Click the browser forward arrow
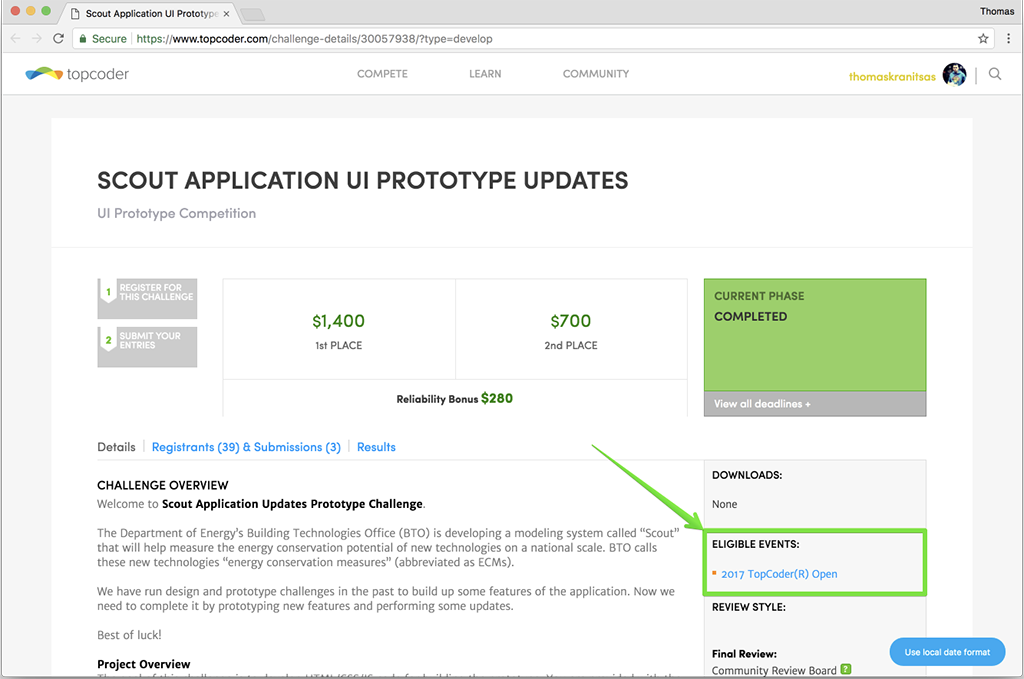 pyautogui.click(x=37, y=39)
